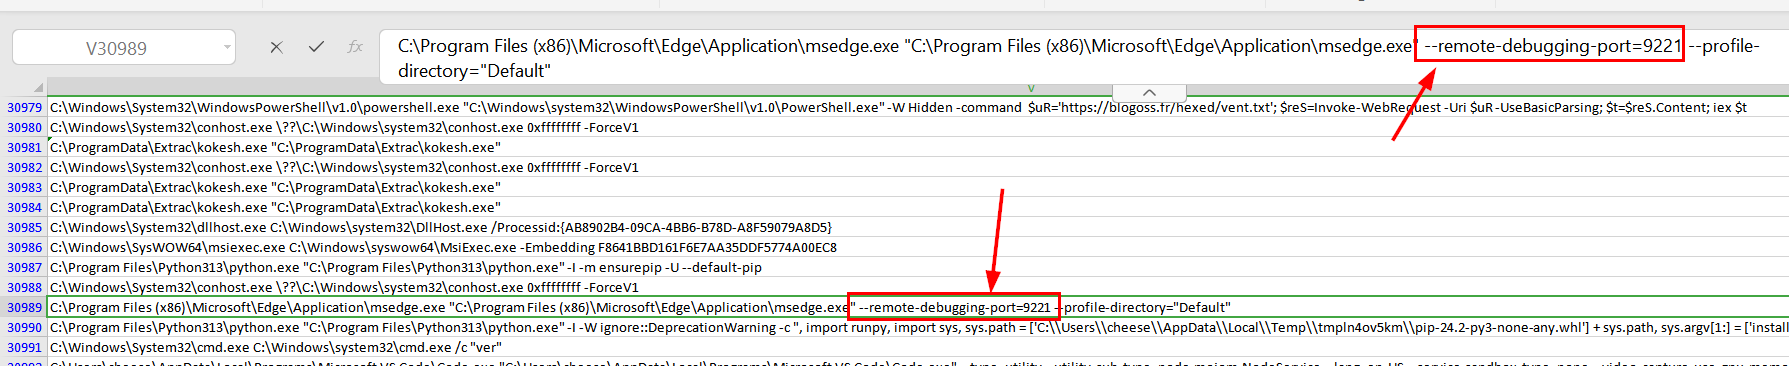Select row header 30986
This screenshot has height=366, width=1789.
[24, 247]
